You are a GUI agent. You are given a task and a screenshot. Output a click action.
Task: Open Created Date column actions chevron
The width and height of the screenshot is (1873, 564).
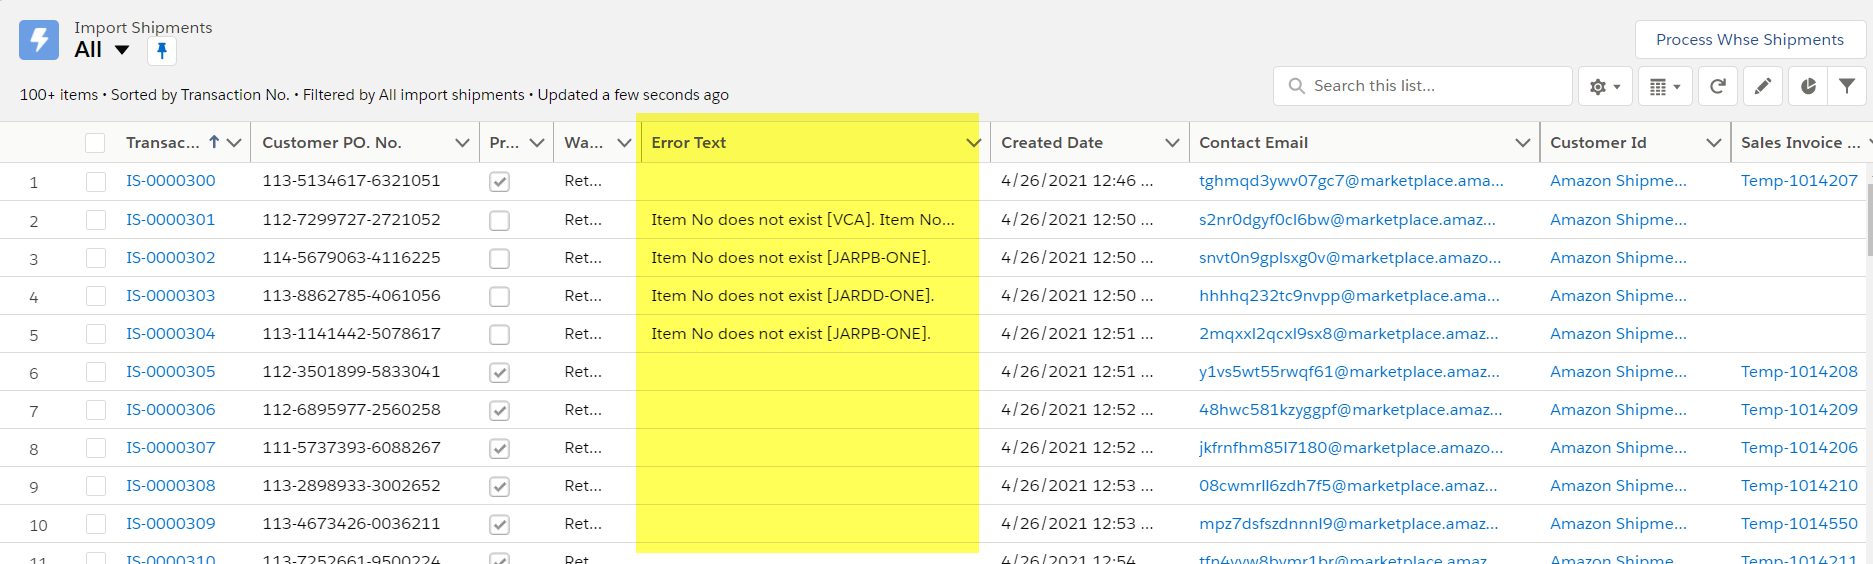coord(1172,143)
